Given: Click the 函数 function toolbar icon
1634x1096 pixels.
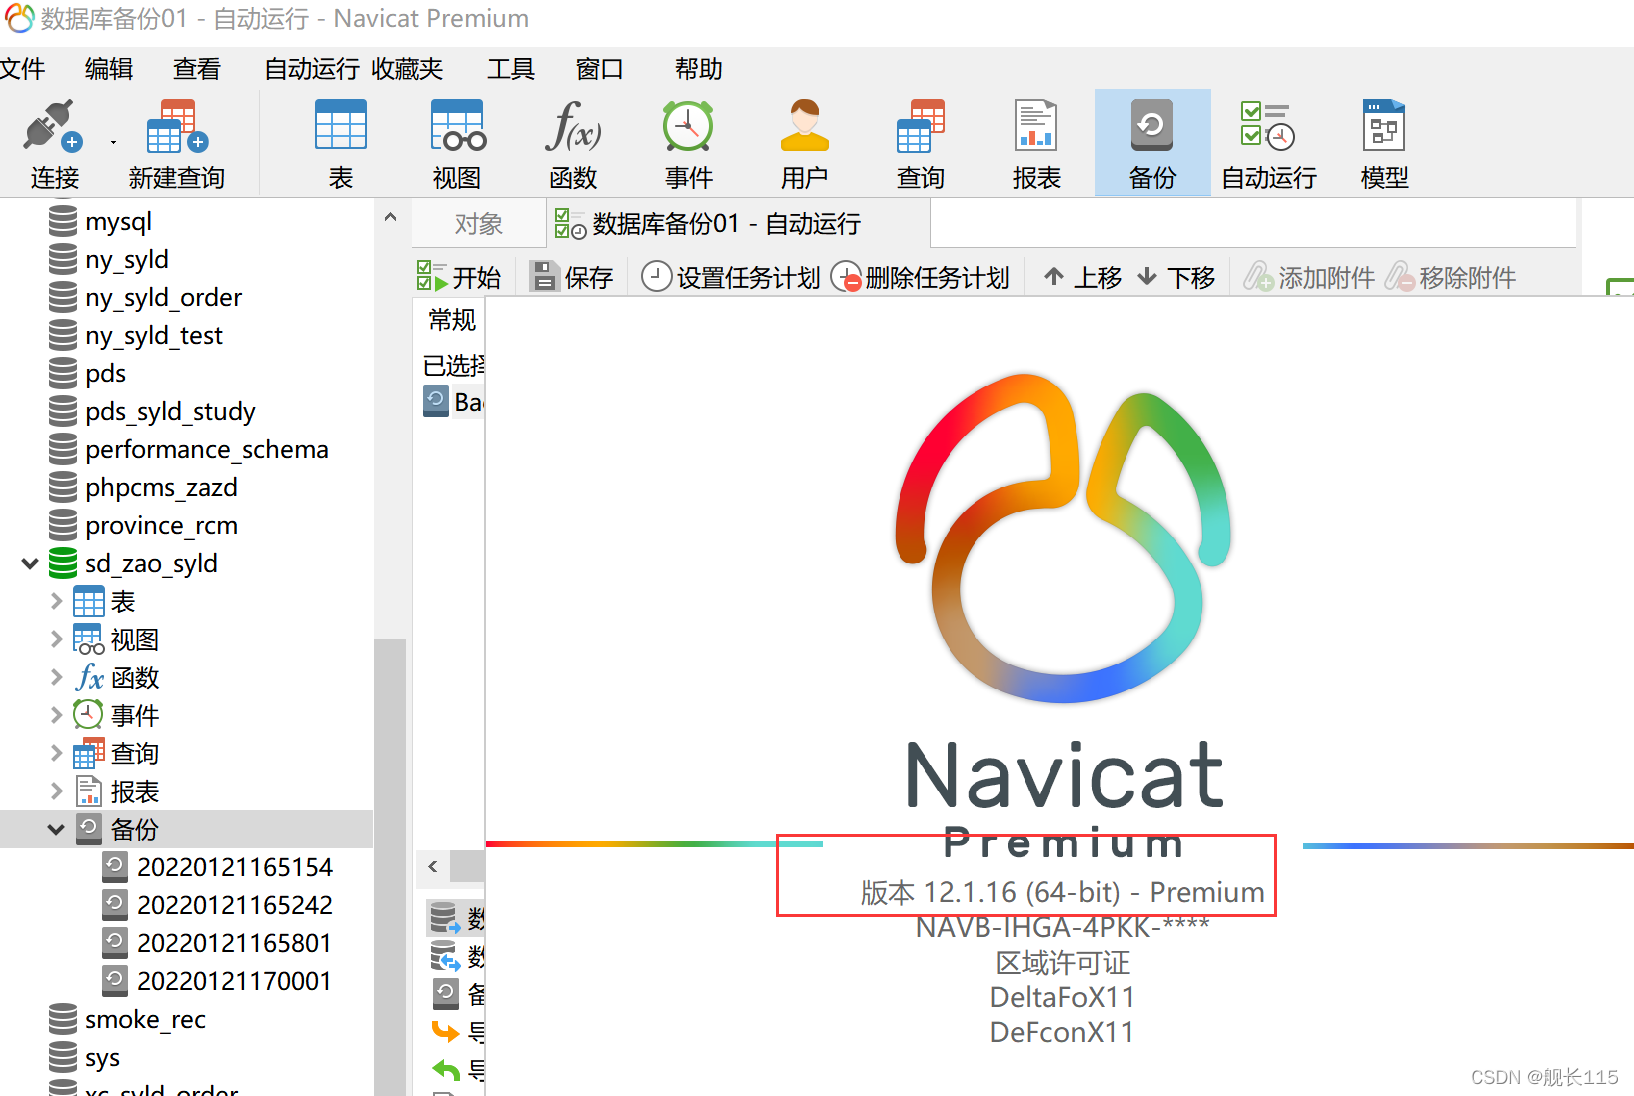Looking at the screenshot, I should click(x=573, y=144).
